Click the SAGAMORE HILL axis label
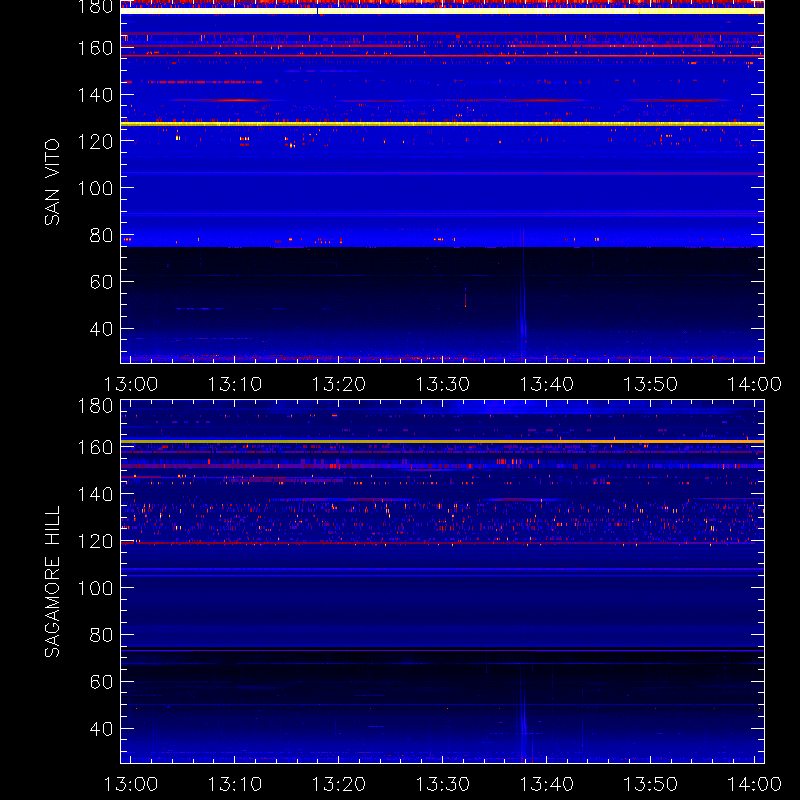The width and height of the screenshot is (800, 800). pos(52,582)
